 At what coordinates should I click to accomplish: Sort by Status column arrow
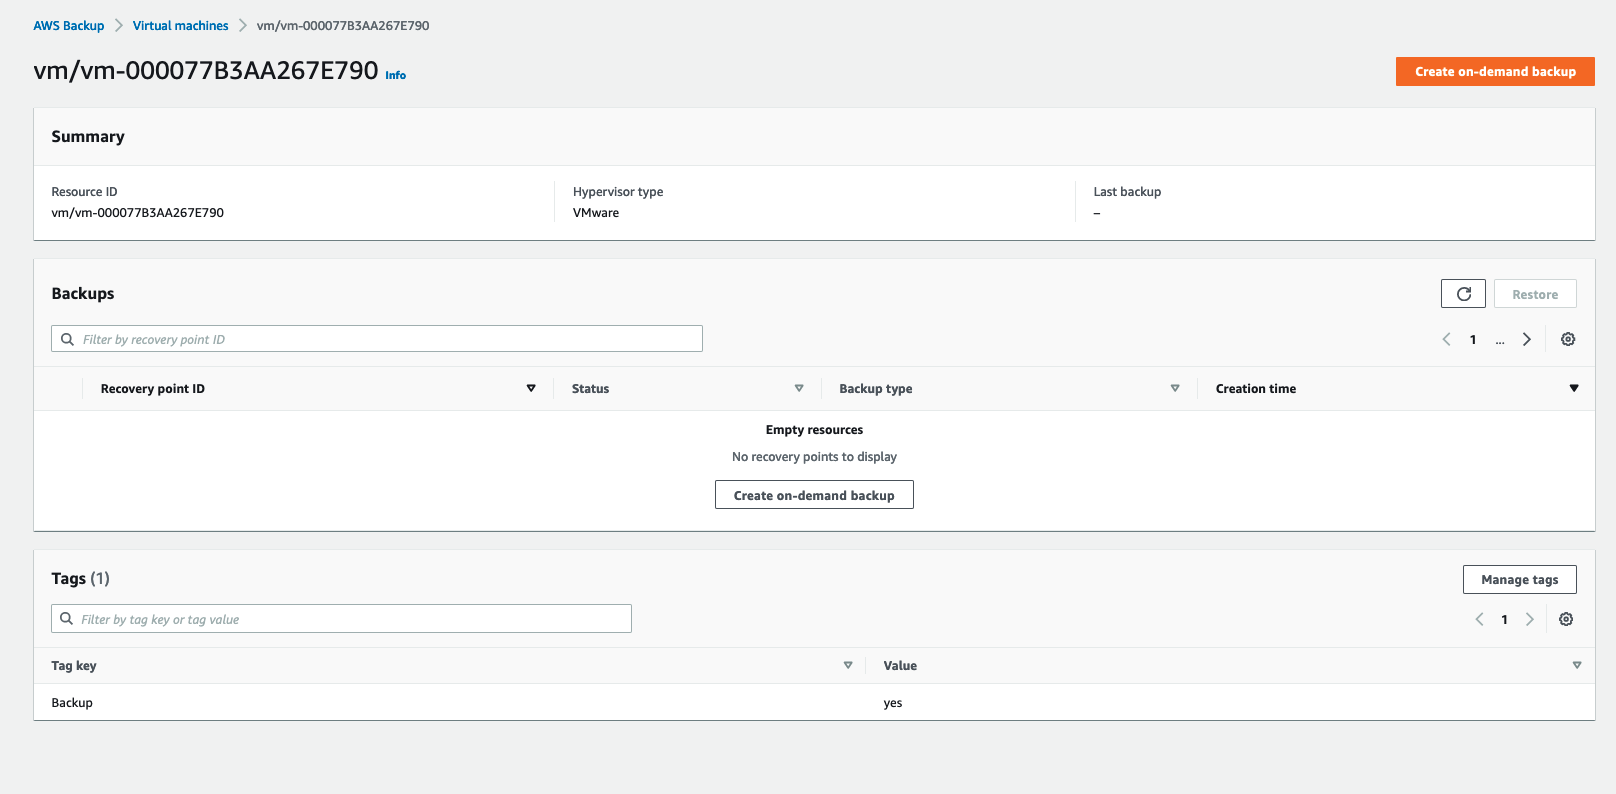pyautogui.click(x=799, y=388)
